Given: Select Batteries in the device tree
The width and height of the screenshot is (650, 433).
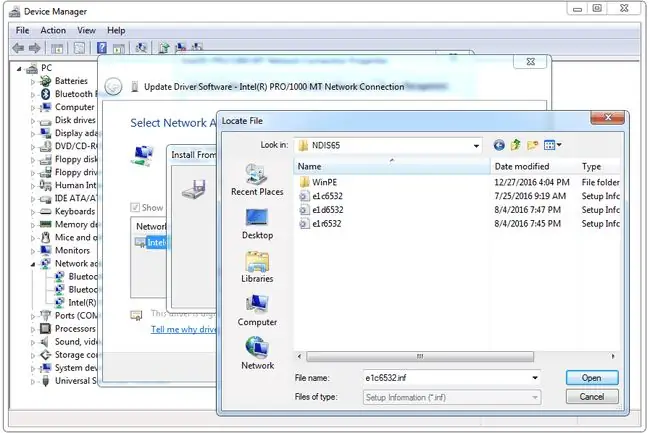Looking at the screenshot, I should tap(71, 81).
